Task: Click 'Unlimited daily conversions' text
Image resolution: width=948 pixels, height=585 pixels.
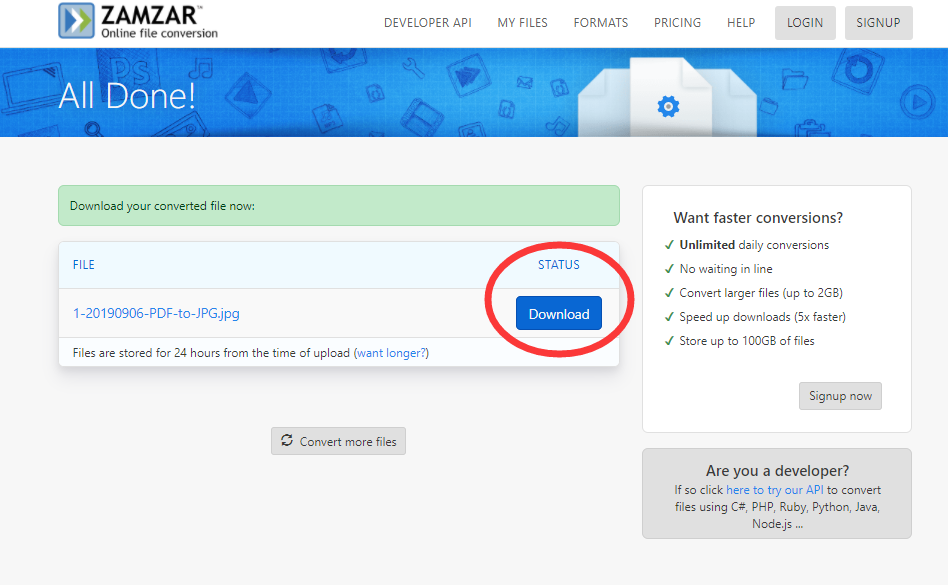Action: click(x=754, y=245)
